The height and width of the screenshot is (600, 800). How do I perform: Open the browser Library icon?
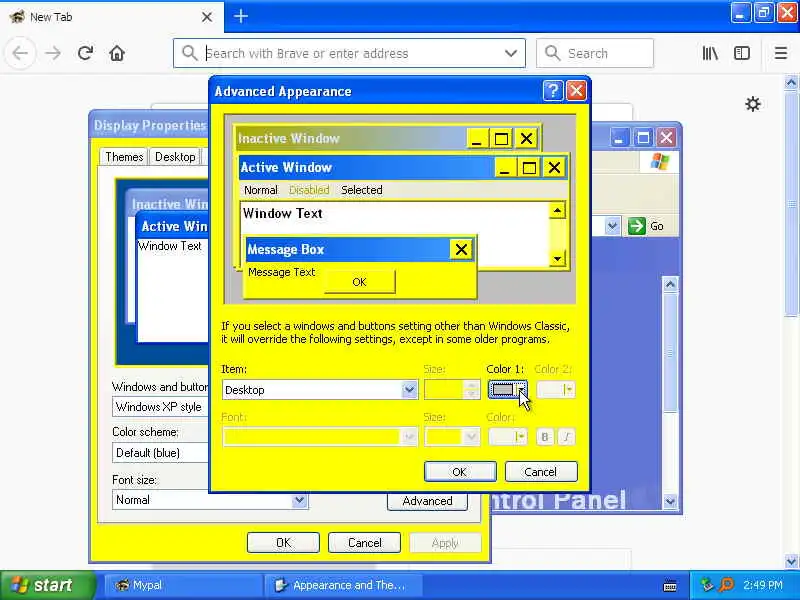[710, 53]
